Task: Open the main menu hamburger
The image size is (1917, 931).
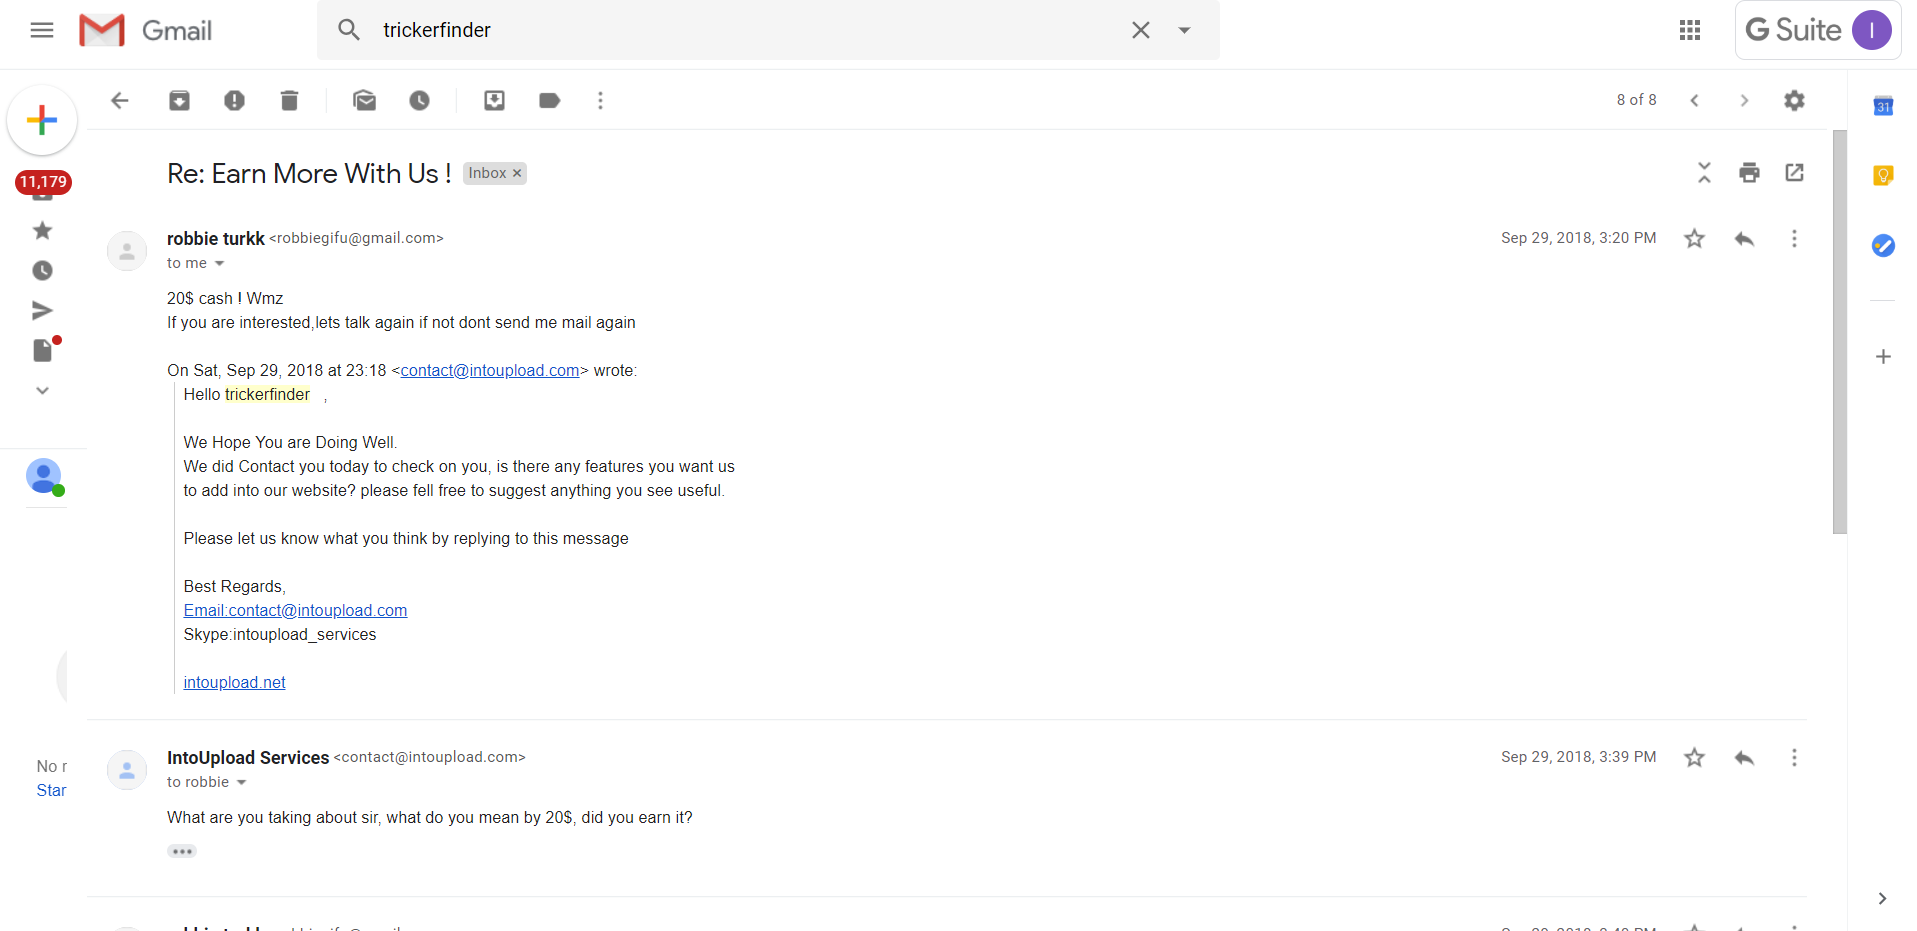Action: (x=42, y=30)
